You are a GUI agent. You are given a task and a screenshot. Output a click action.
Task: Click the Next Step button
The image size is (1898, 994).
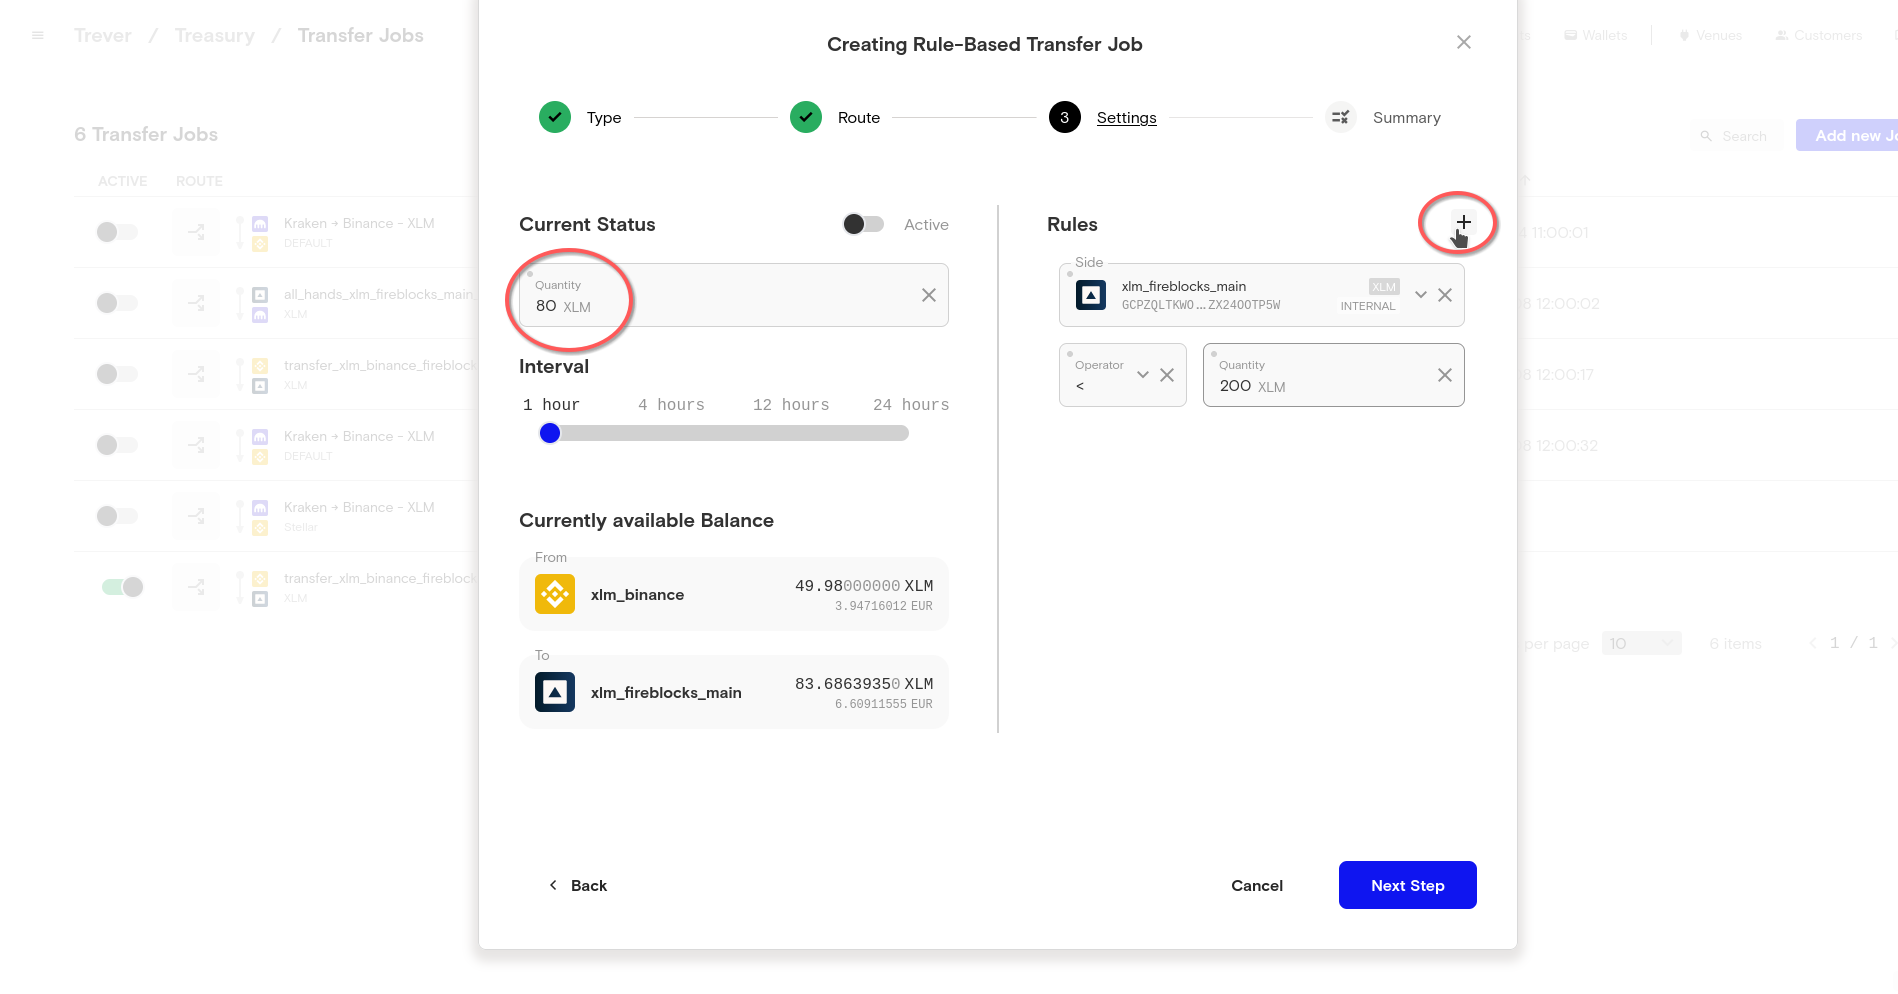tap(1407, 885)
